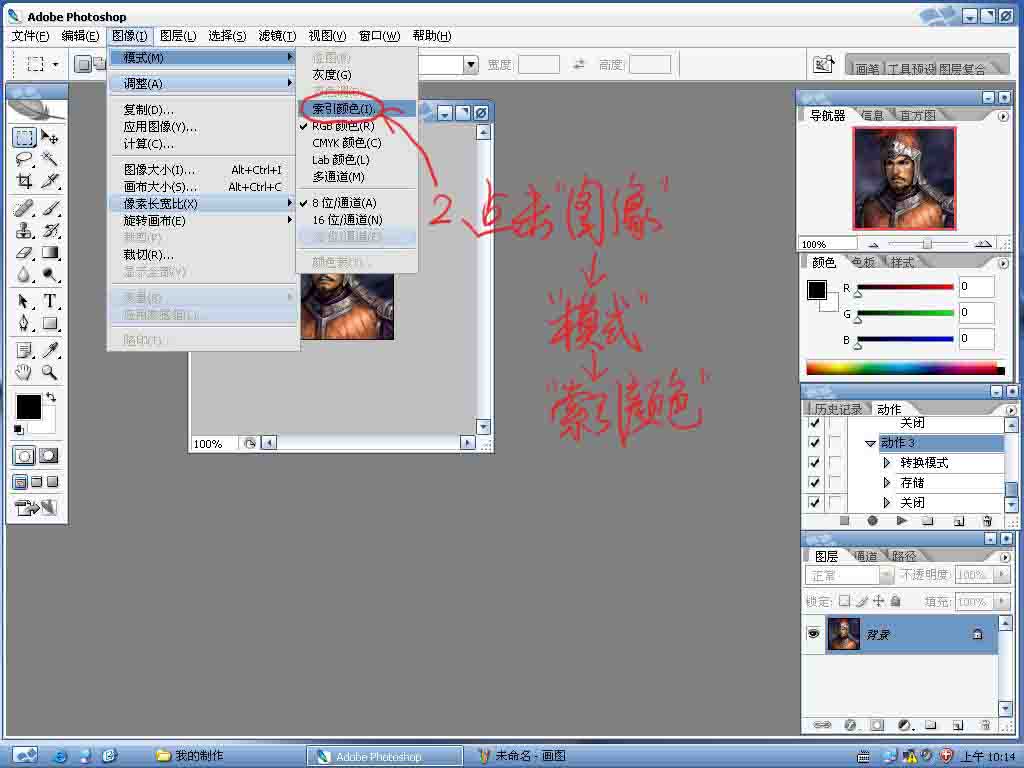
Task: Select the Type tool
Action: click(x=50, y=301)
